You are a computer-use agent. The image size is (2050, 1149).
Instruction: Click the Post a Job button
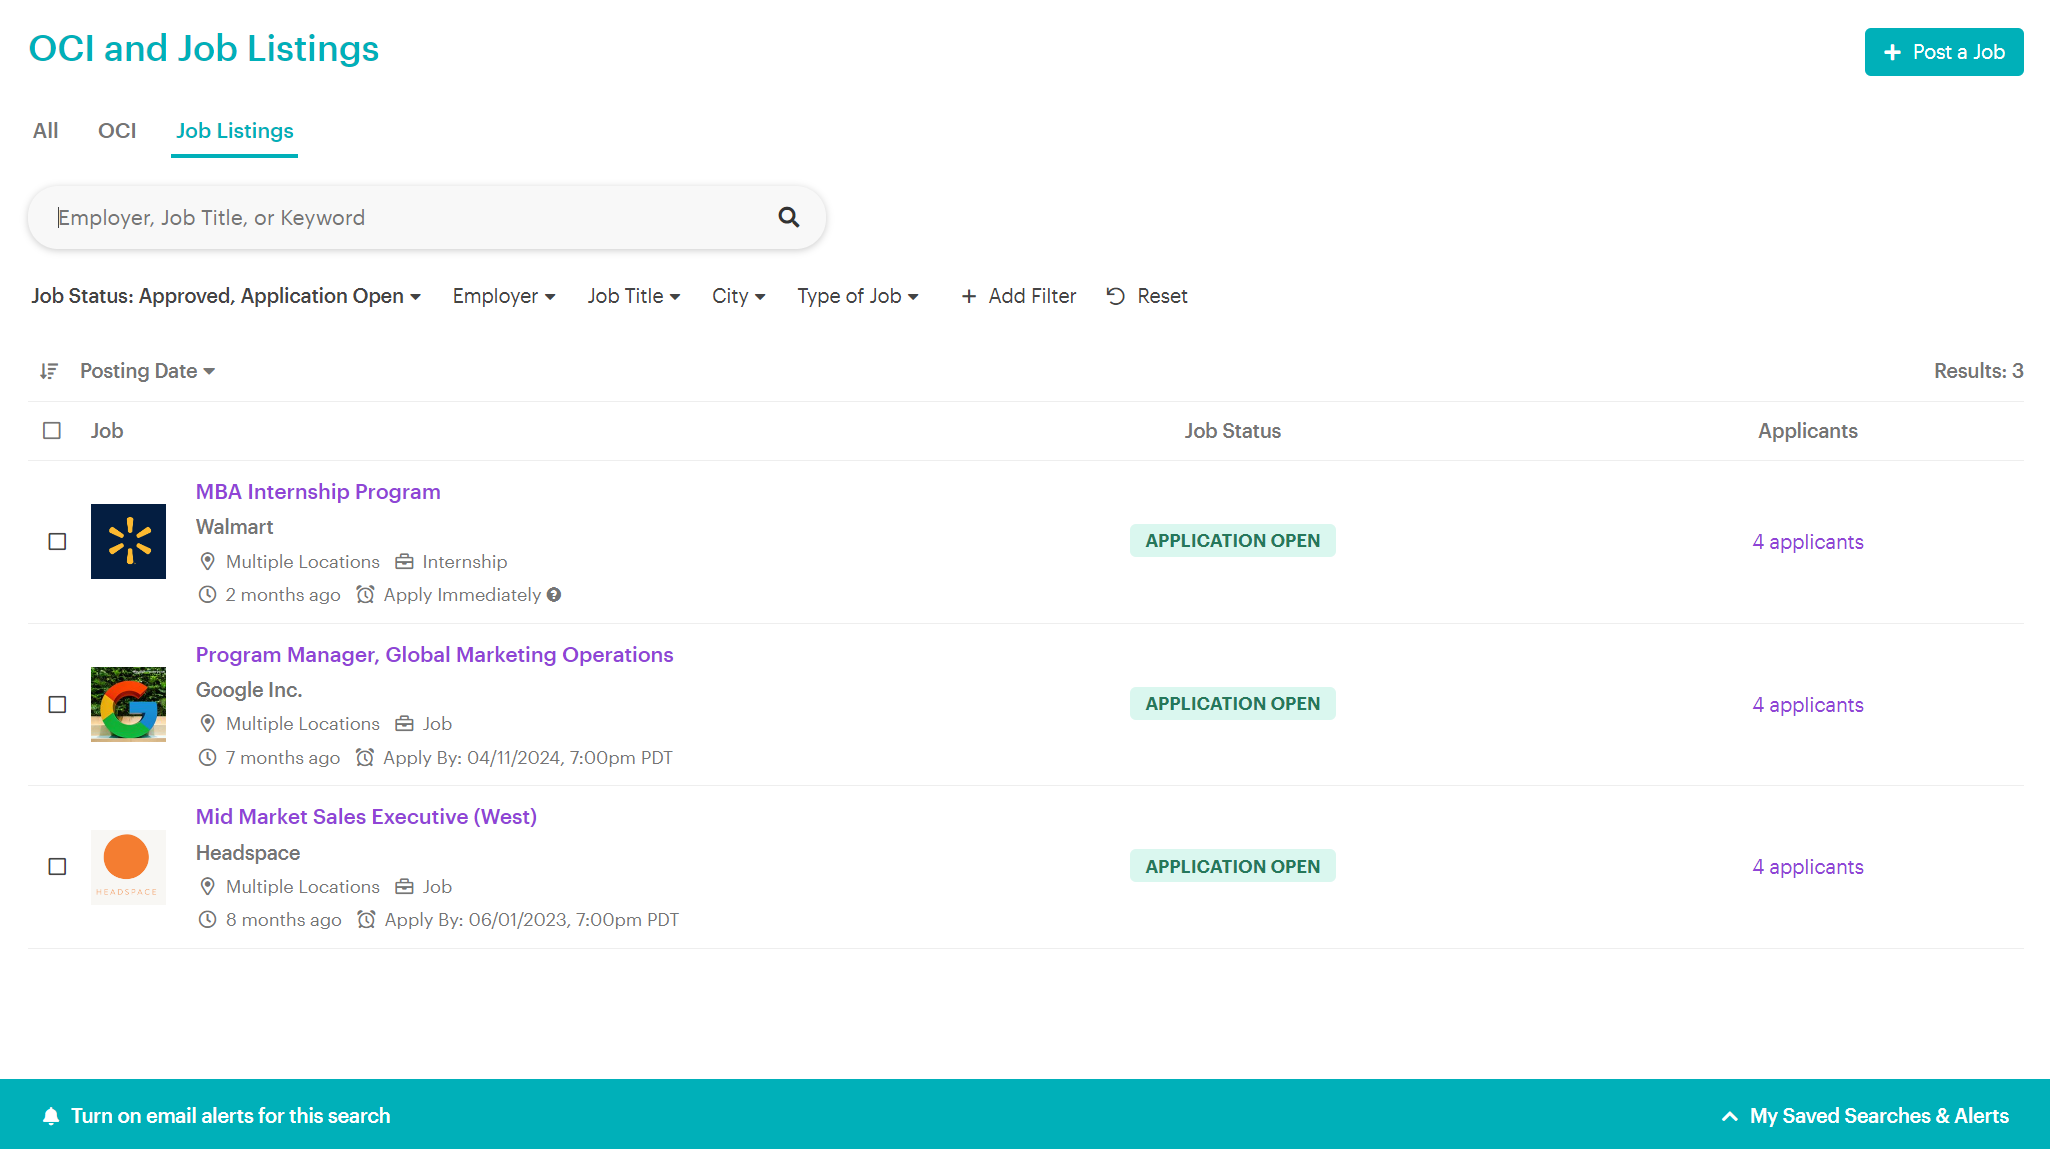click(x=1944, y=52)
